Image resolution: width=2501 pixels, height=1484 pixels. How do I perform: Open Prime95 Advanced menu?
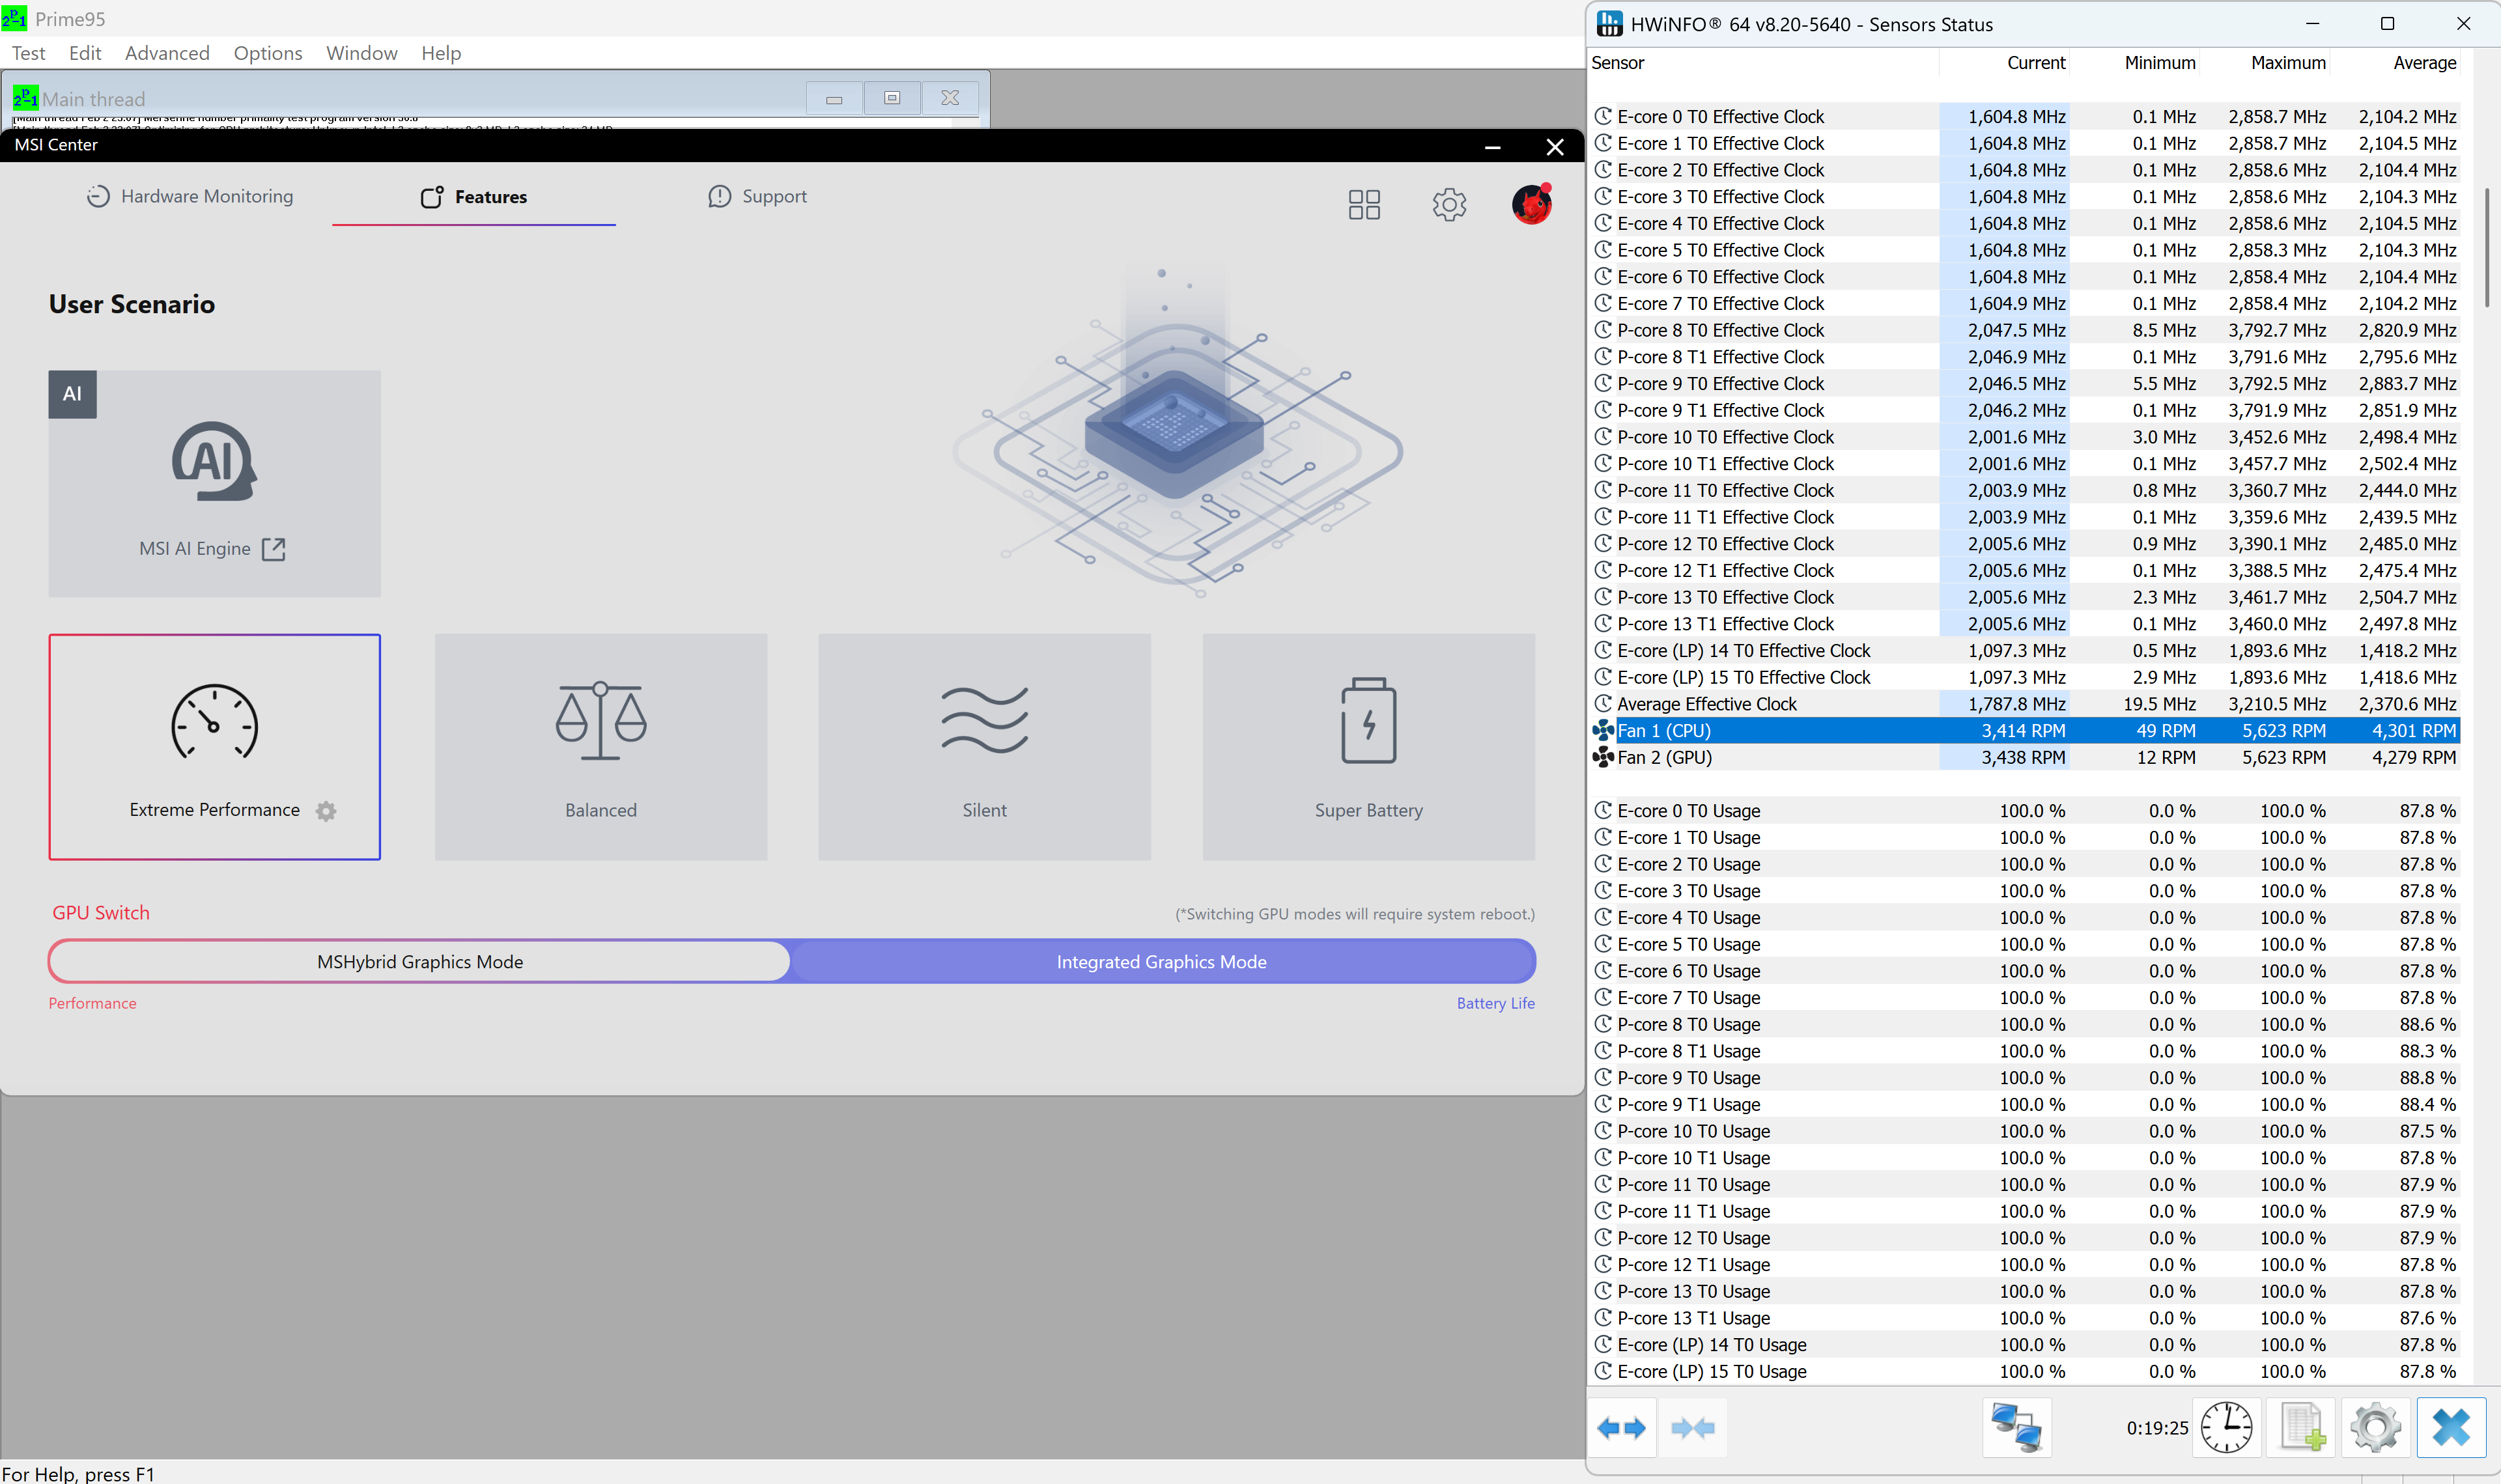[x=167, y=53]
